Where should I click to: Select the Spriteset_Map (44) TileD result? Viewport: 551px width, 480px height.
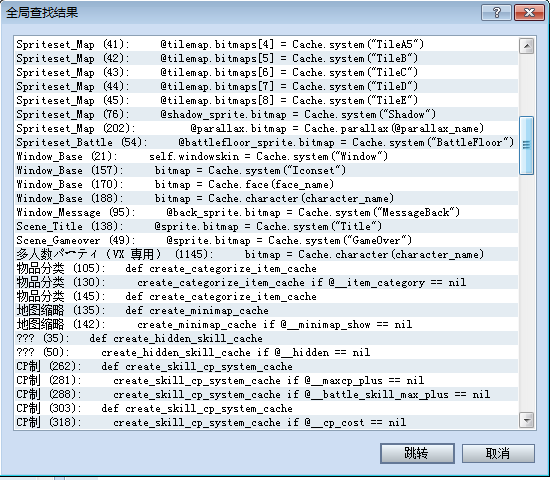pos(266,86)
